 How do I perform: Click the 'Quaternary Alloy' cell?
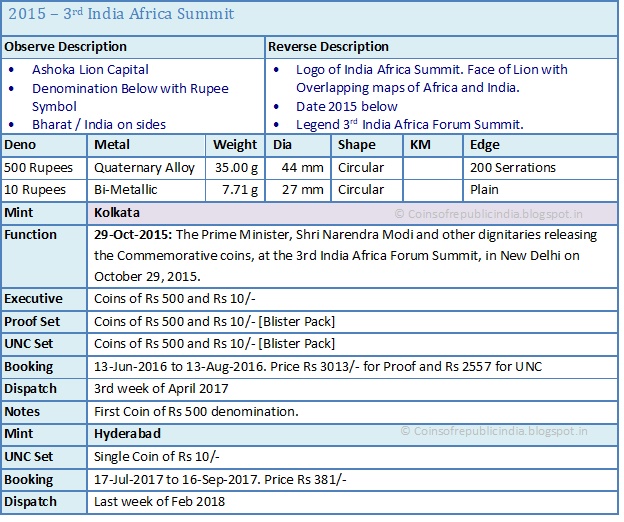[x=144, y=168]
